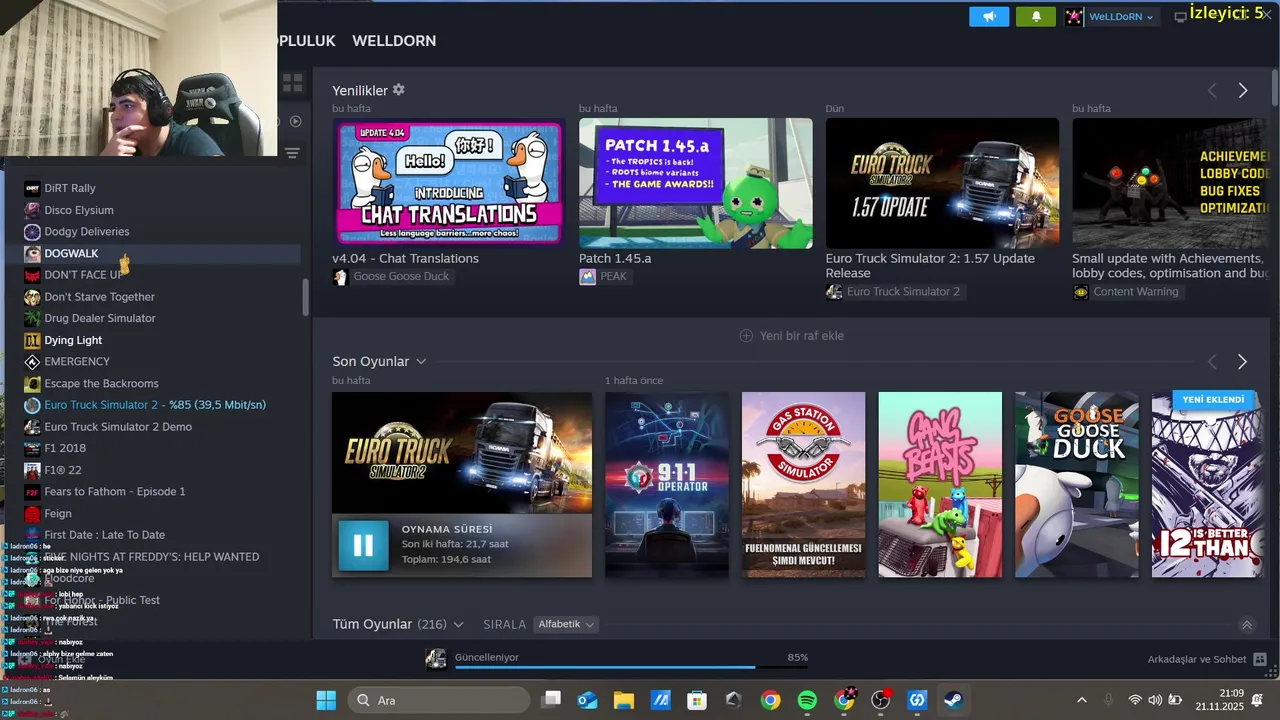
Task: Open the 911 Operator game cover
Action: click(667, 484)
